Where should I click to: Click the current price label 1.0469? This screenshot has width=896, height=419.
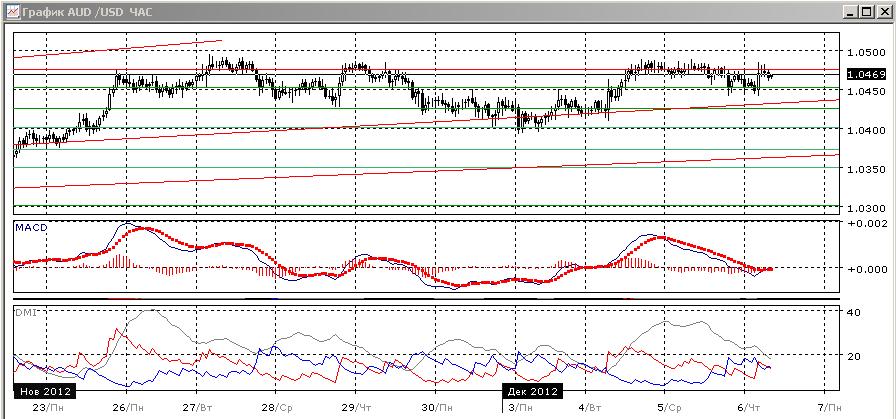(866, 74)
